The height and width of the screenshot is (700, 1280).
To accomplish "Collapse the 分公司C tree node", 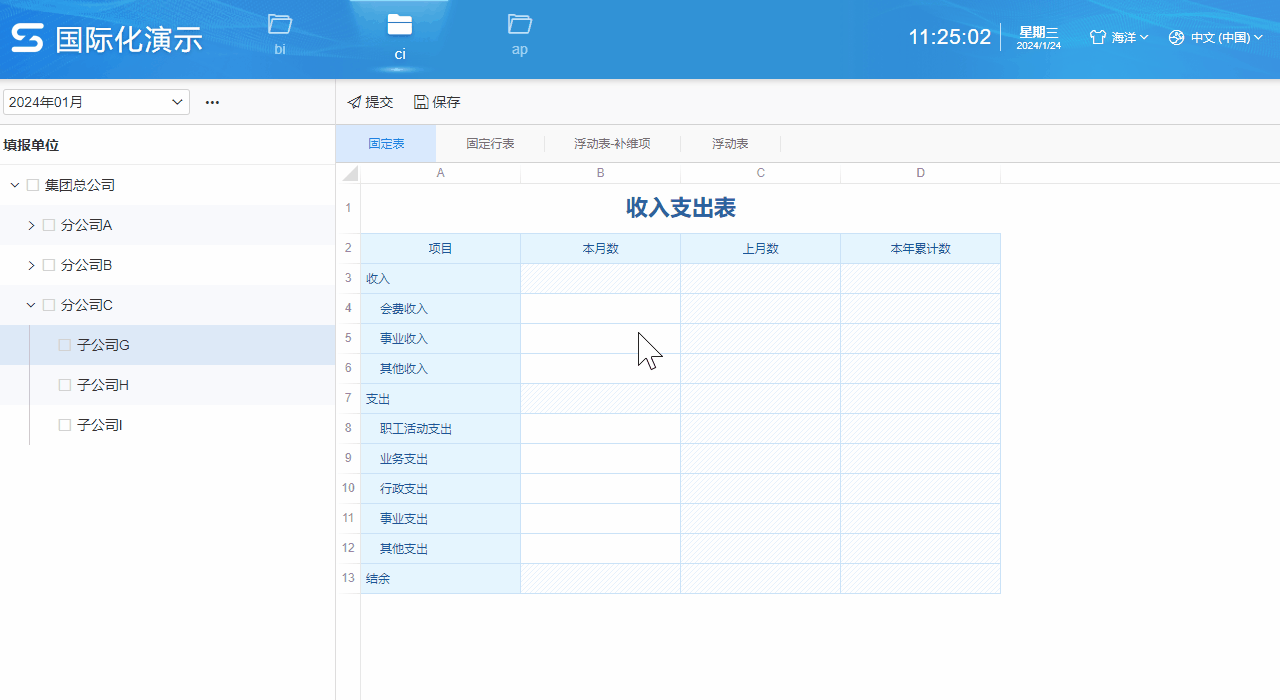I will click(31, 305).
